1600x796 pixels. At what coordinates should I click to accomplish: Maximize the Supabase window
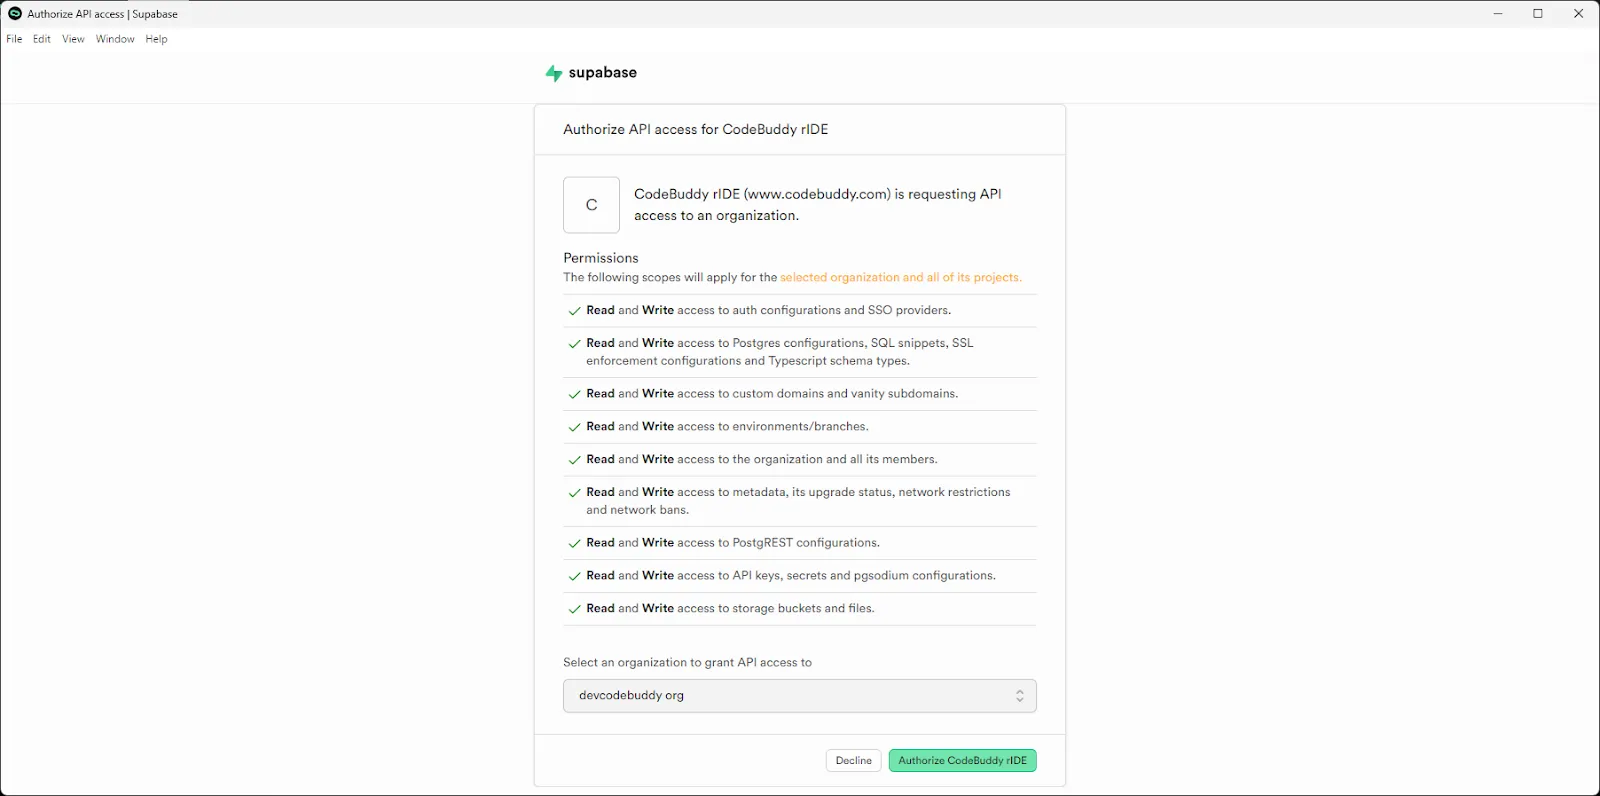(1538, 14)
